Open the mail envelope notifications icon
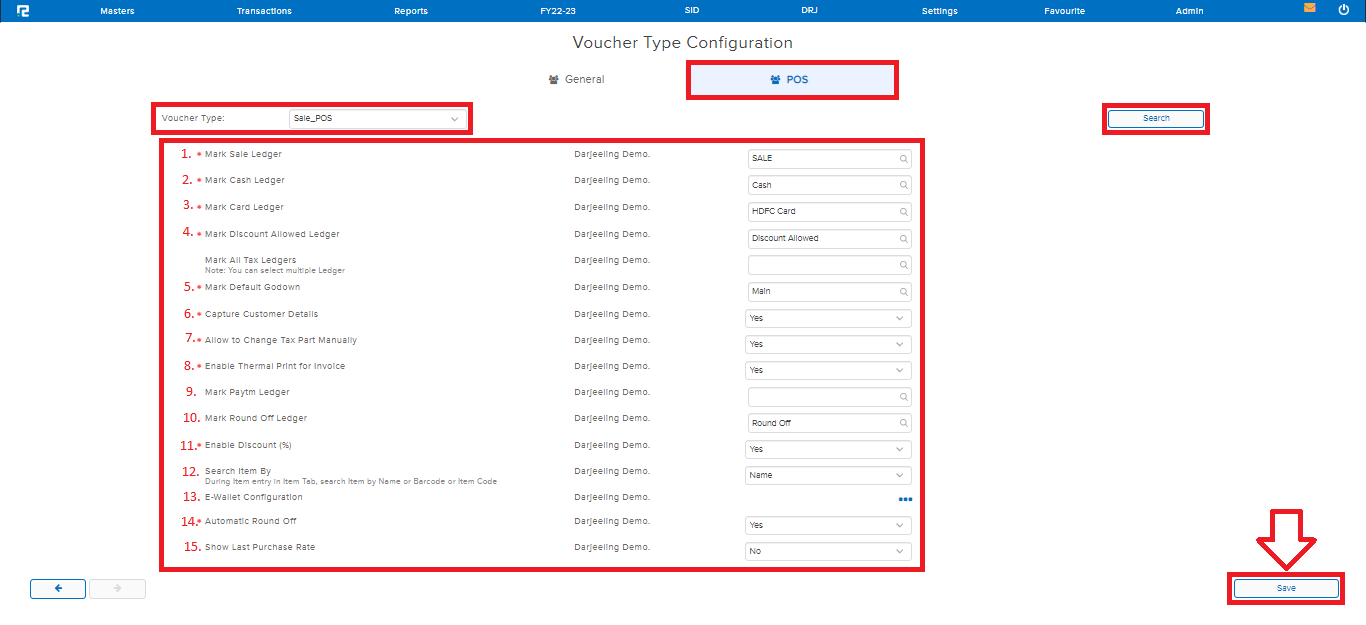Viewport: 1366px width, 625px height. pos(1309,8)
